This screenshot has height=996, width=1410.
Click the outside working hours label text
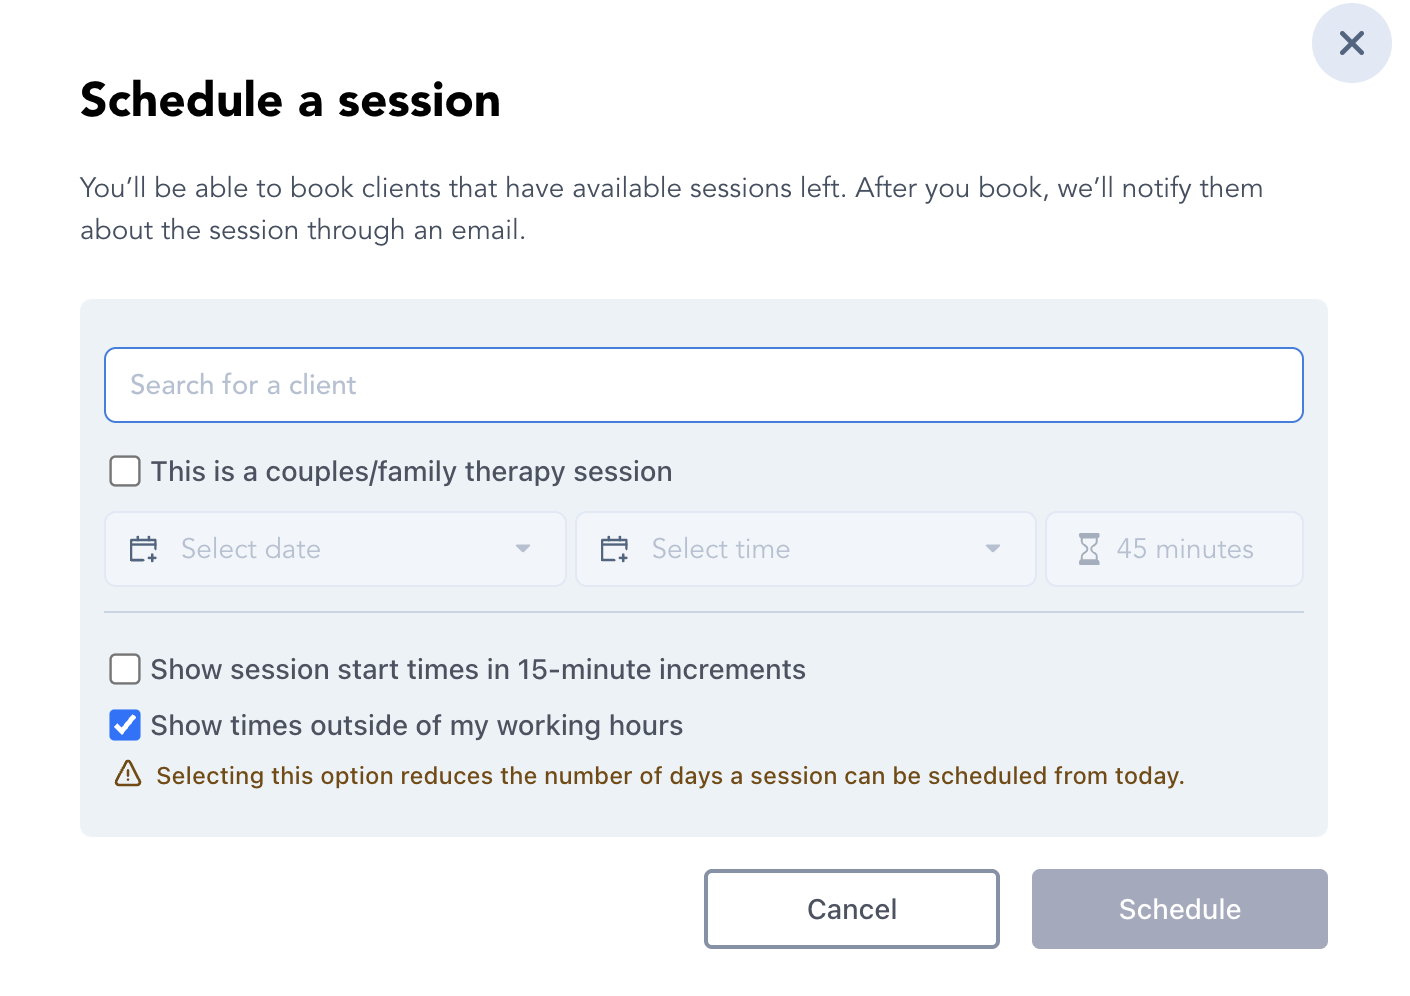(x=417, y=725)
